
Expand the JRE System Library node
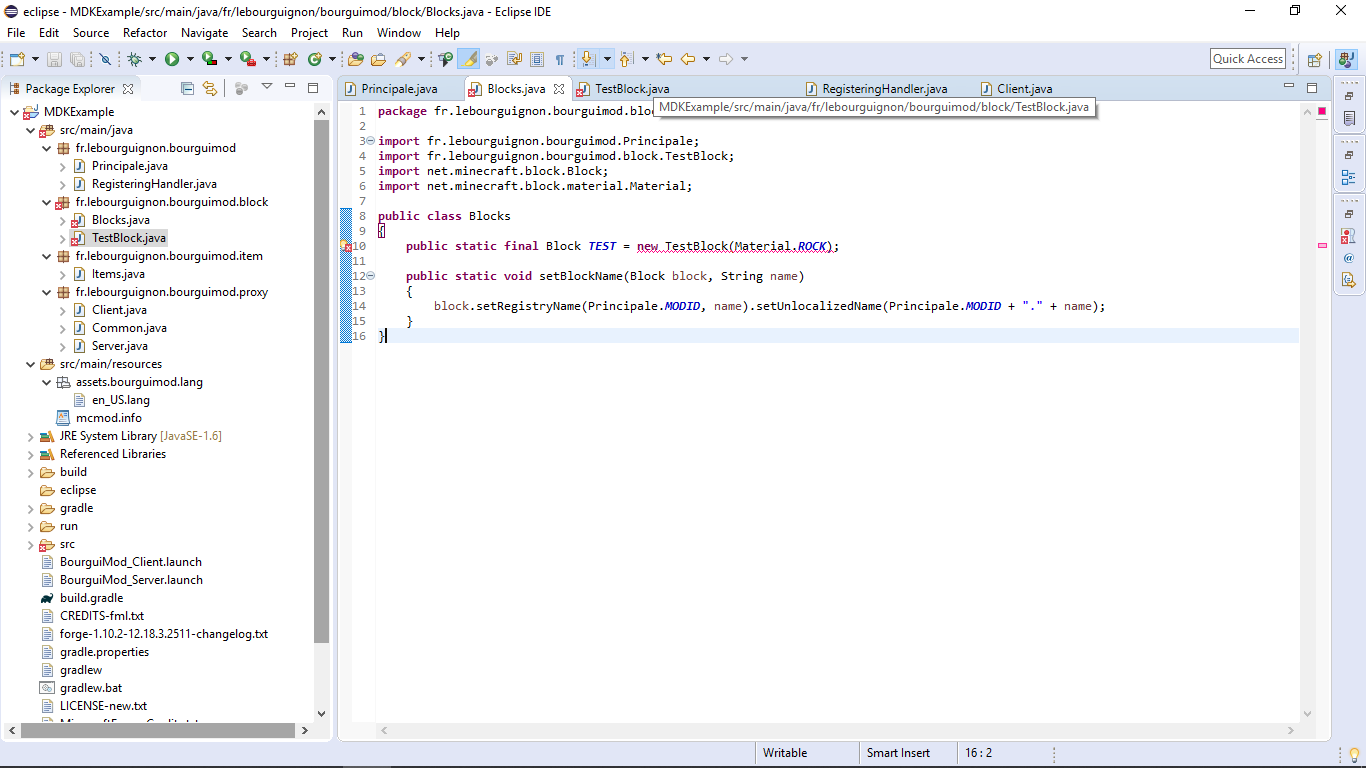30,436
